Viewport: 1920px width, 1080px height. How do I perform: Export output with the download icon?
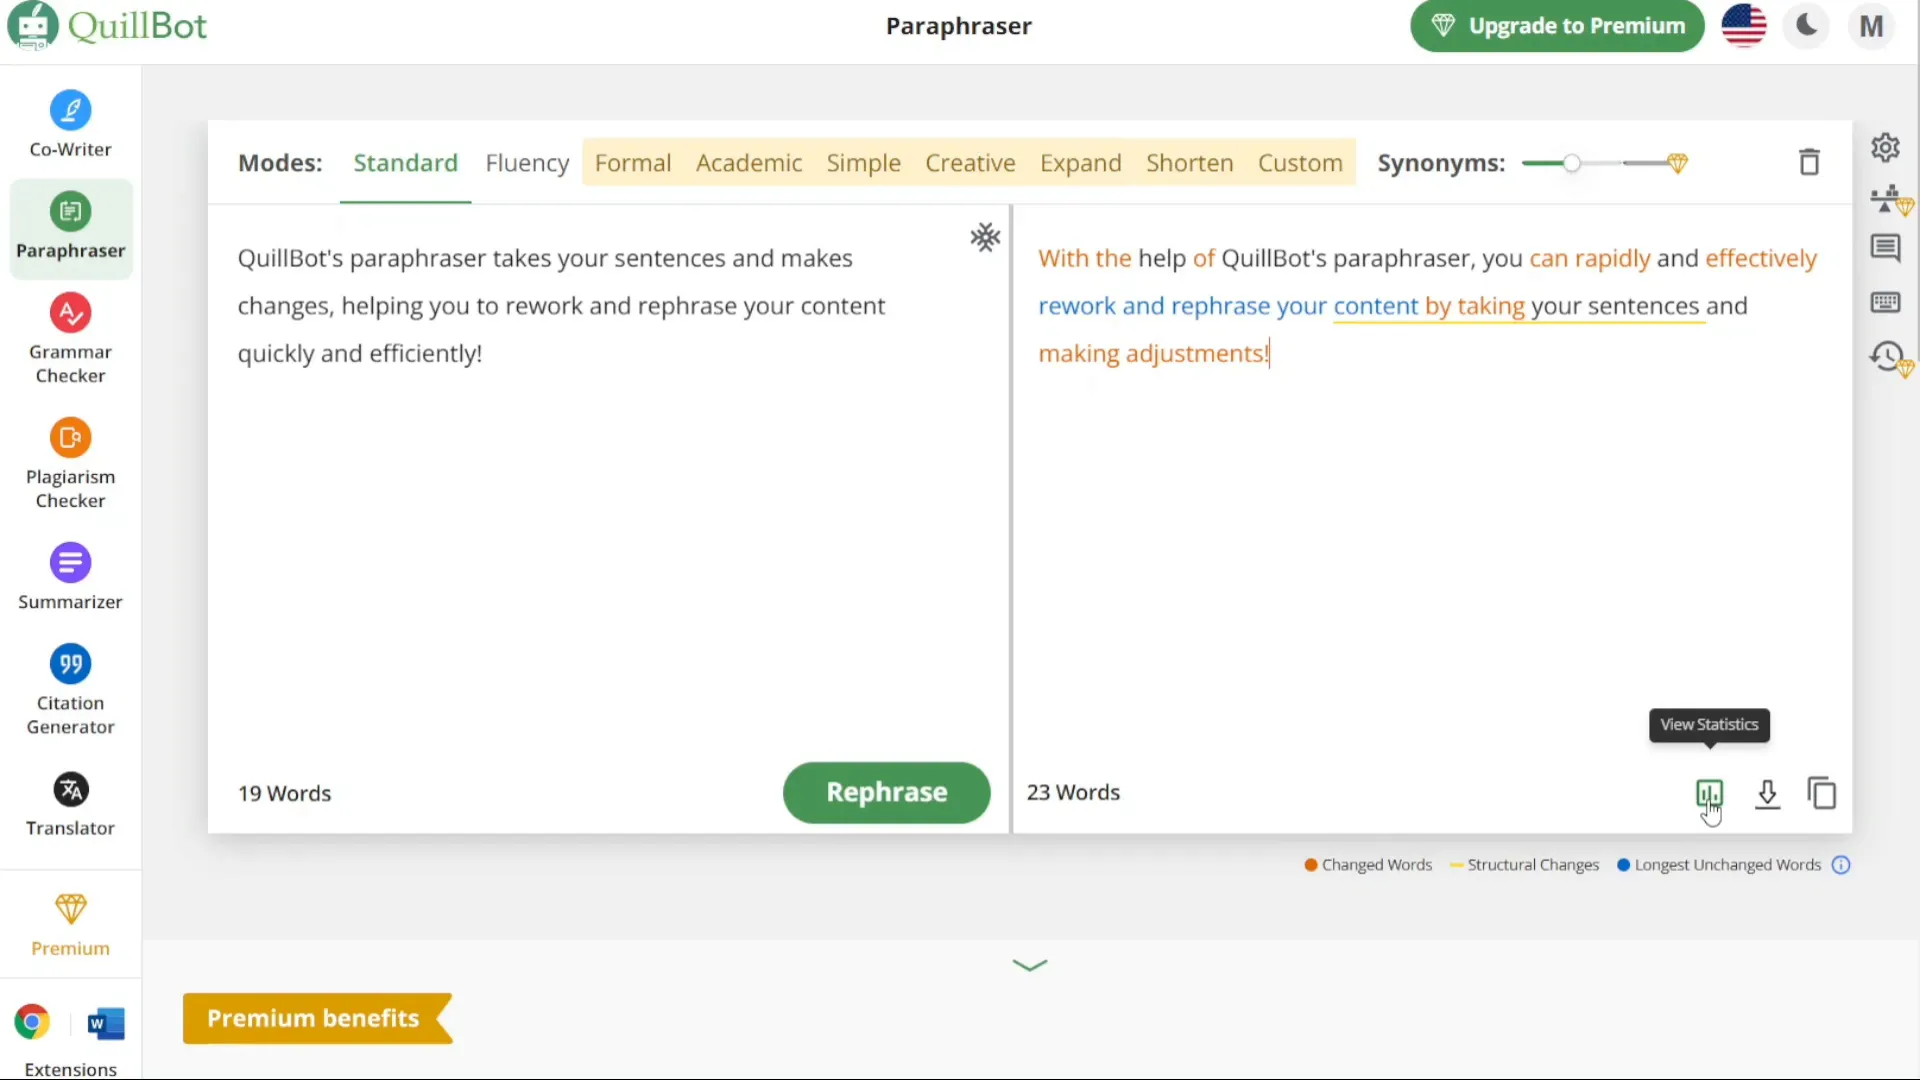1767,794
